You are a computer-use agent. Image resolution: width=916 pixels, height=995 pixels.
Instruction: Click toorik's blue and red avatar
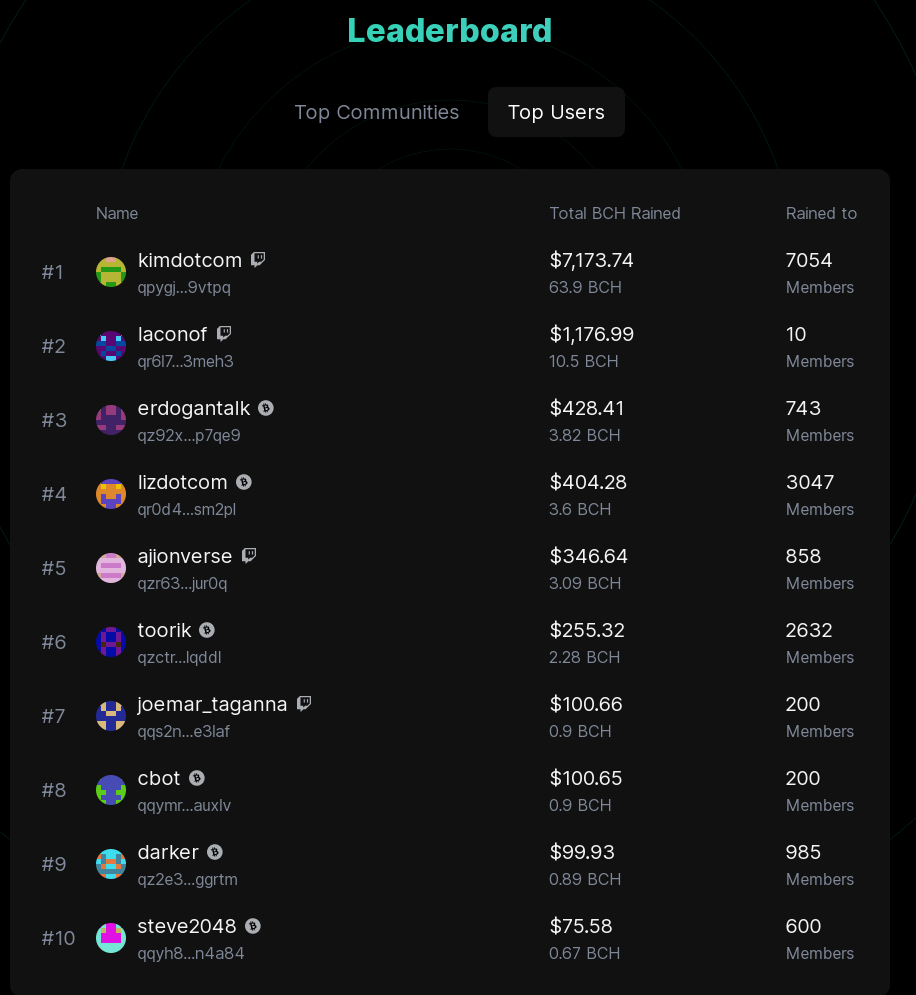click(111, 642)
